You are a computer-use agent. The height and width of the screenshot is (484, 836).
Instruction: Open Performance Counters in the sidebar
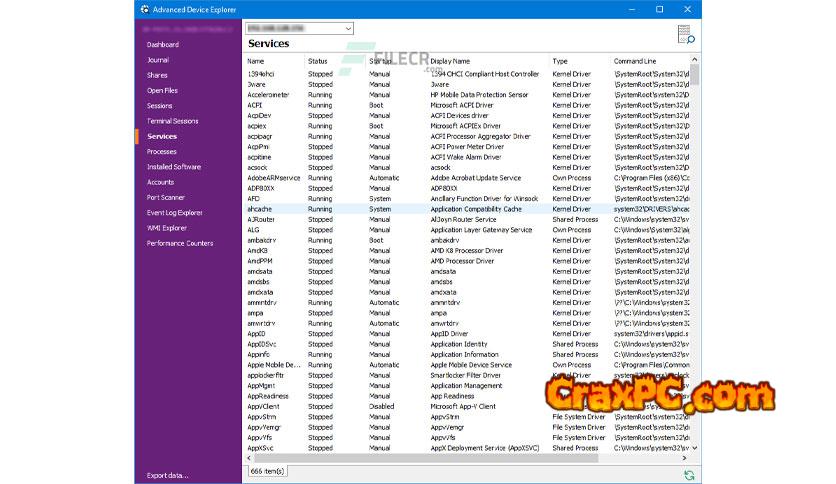pos(180,243)
